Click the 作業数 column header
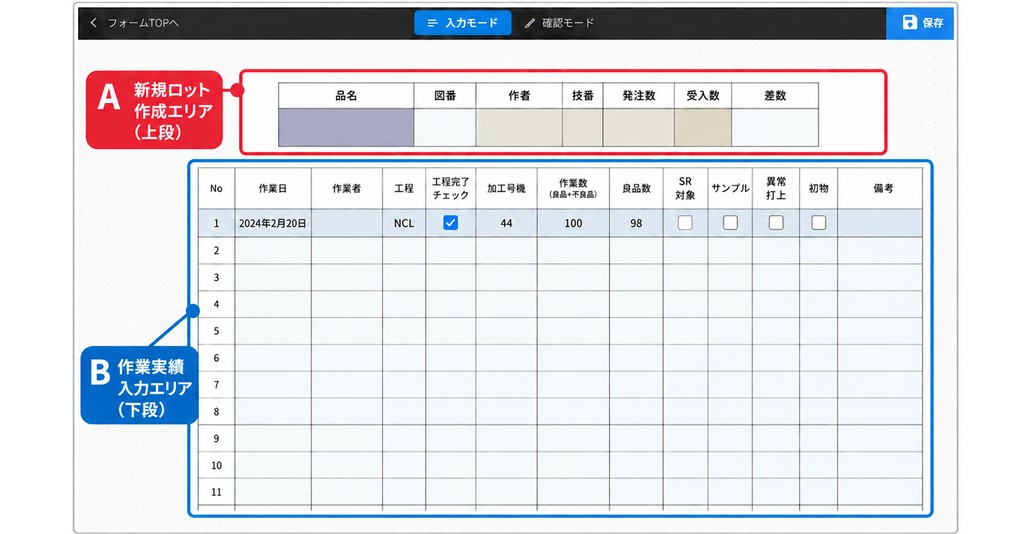The width and height of the screenshot is (1036, 534). click(x=574, y=188)
